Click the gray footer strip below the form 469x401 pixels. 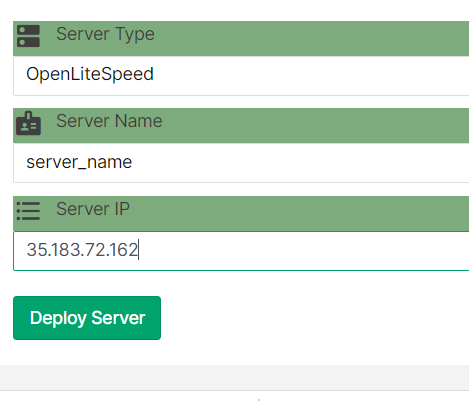pyautogui.click(x=234, y=377)
